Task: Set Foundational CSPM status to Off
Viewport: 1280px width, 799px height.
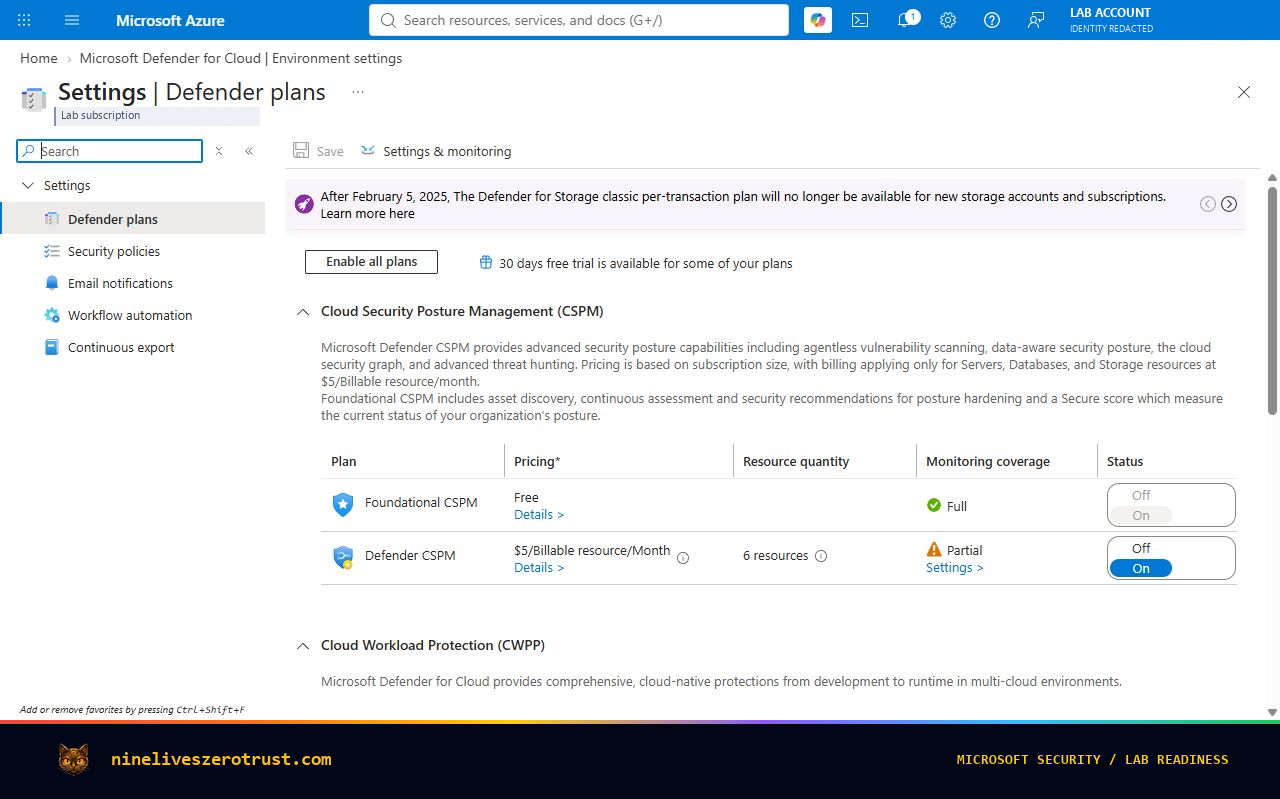Action: [x=1141, y=495]
